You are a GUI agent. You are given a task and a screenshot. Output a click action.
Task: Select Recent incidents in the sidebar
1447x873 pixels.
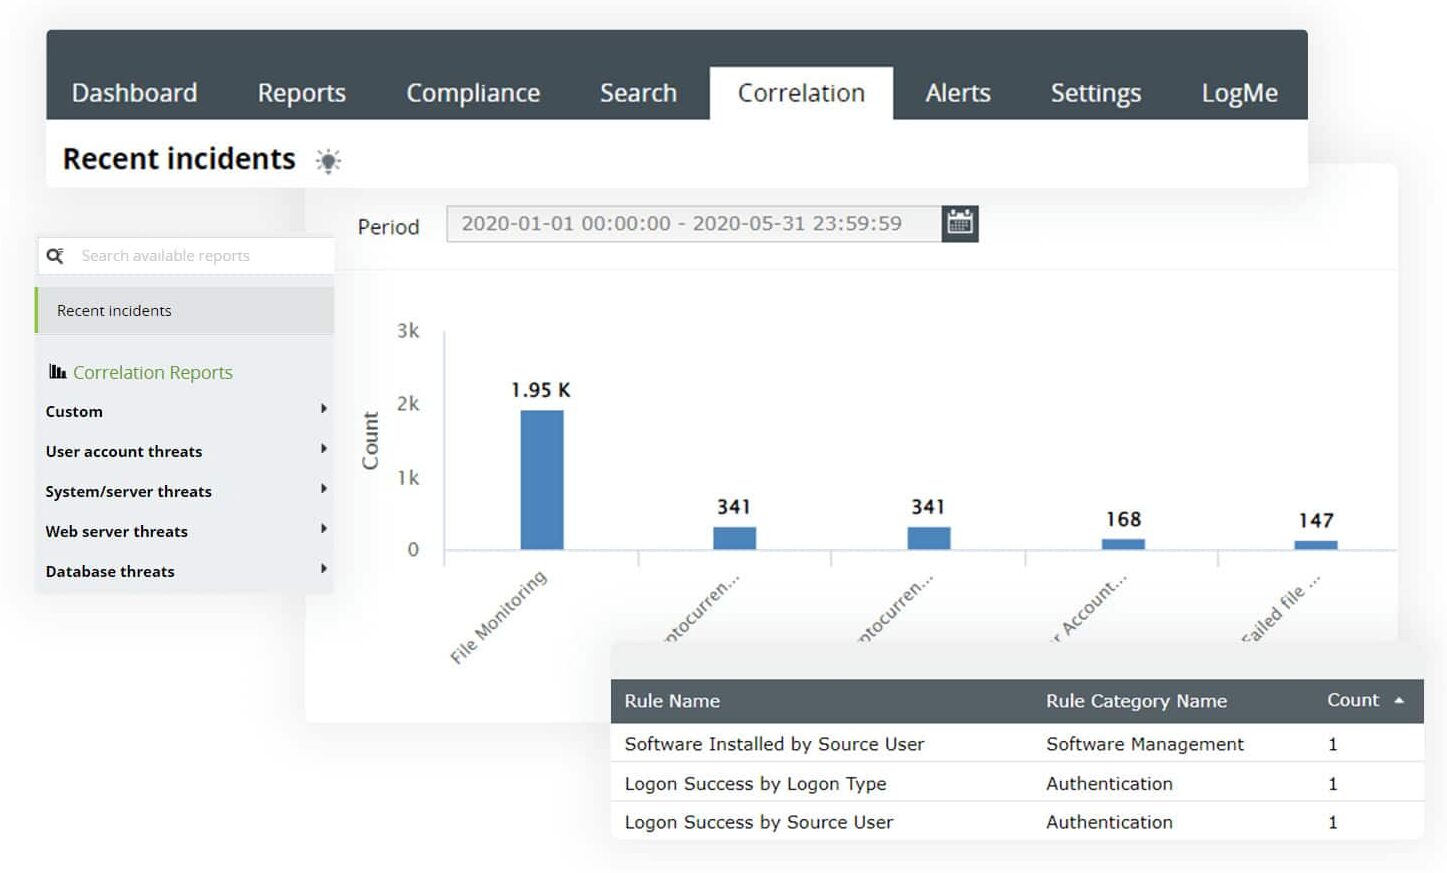pyautogui.click(x=113, y=310)
